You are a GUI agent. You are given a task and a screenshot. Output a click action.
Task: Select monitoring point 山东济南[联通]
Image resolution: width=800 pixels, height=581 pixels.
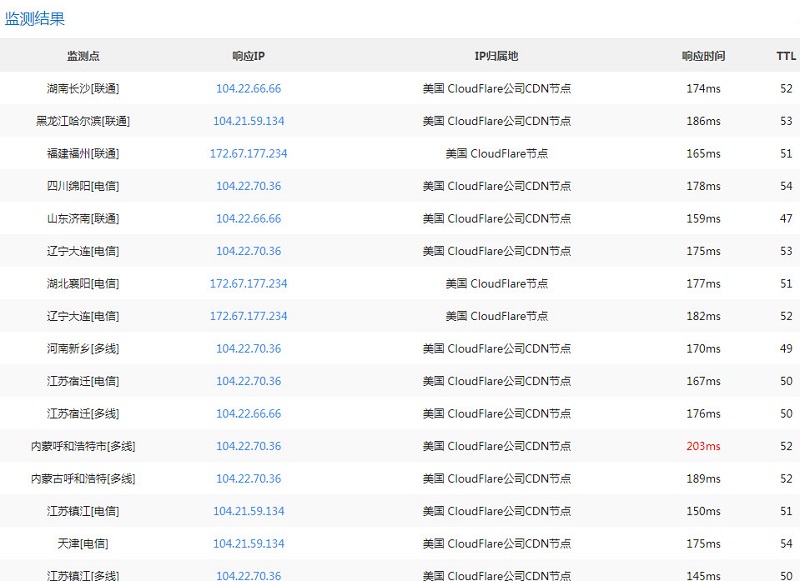pyautogui.click(x=83, y=218)
